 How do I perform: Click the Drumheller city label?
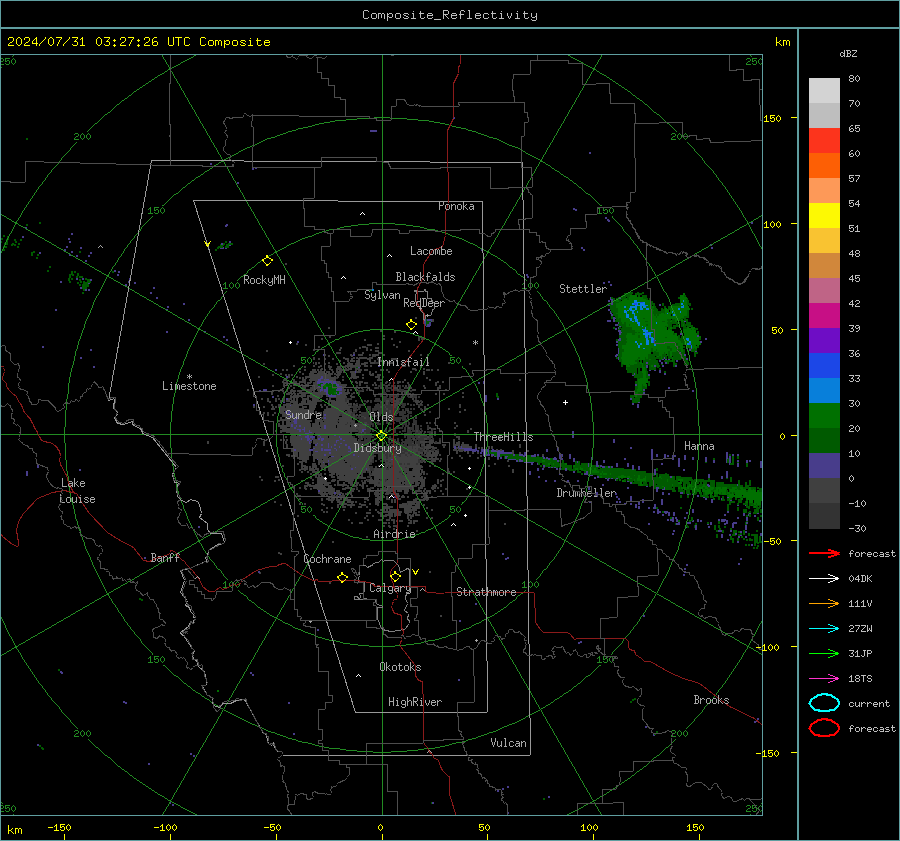[586, 493]
